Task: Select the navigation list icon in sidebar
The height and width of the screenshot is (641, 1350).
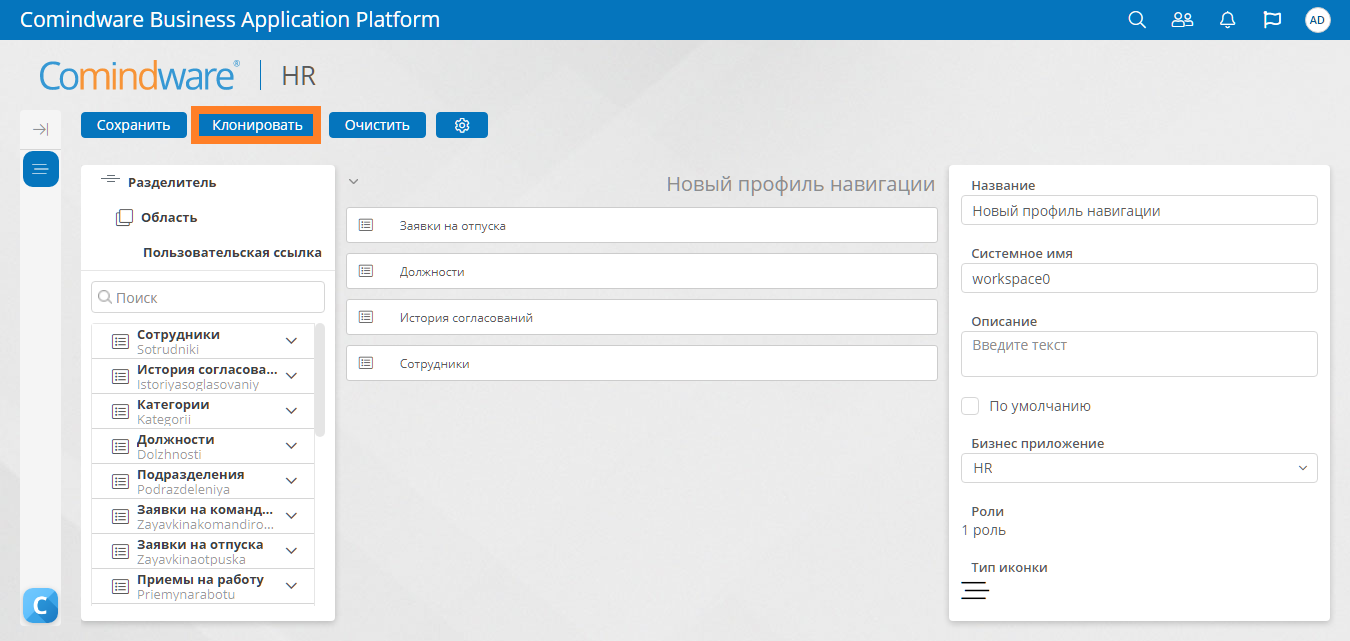Action: [41, 169]
